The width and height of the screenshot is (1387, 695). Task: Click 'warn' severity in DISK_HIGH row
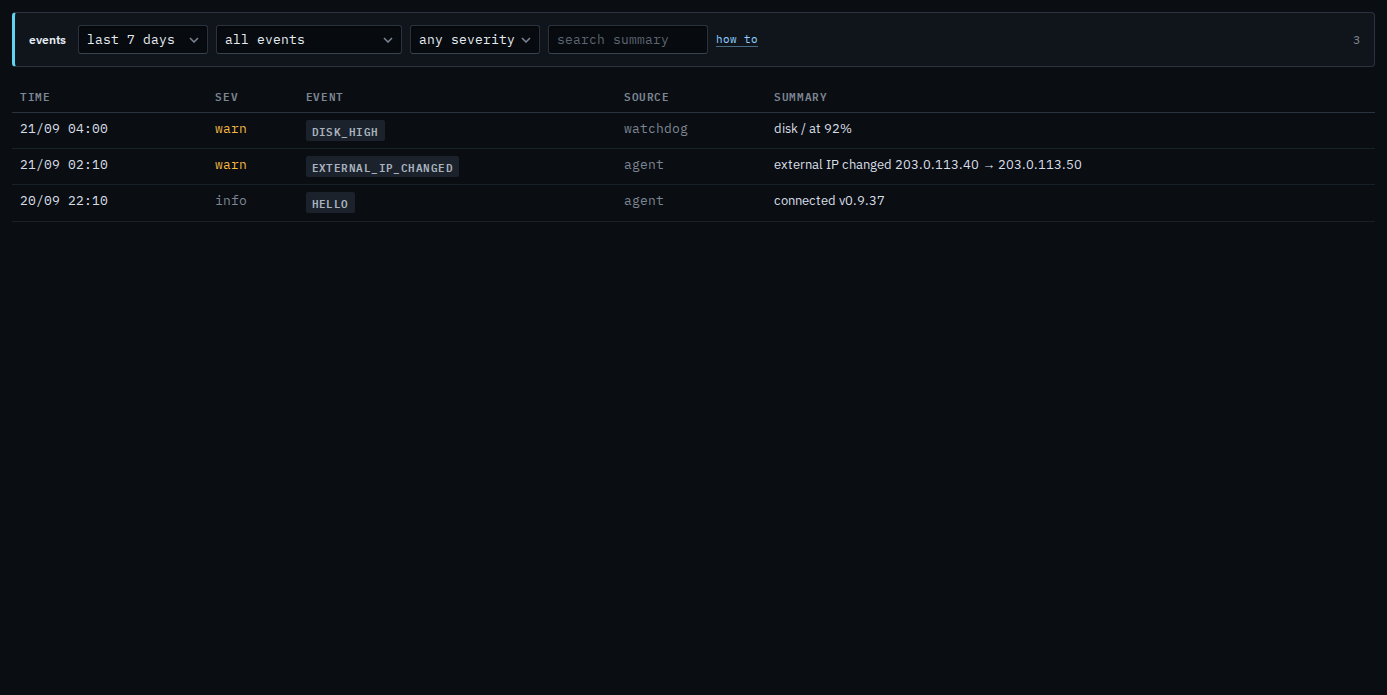click(x=231, y=129)
